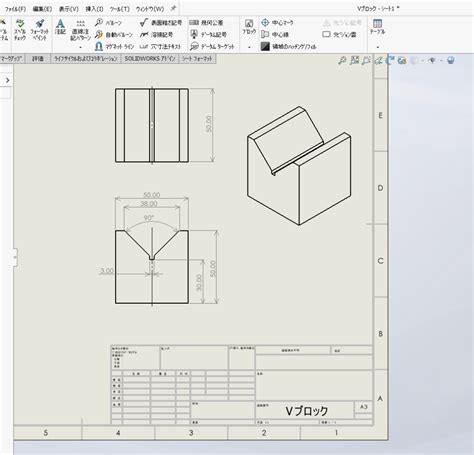Viewport: 474px width, 455px height.
Task: Activate the Format Painter (フォーマットペイント) tool
Action: (x=40, y=30)
